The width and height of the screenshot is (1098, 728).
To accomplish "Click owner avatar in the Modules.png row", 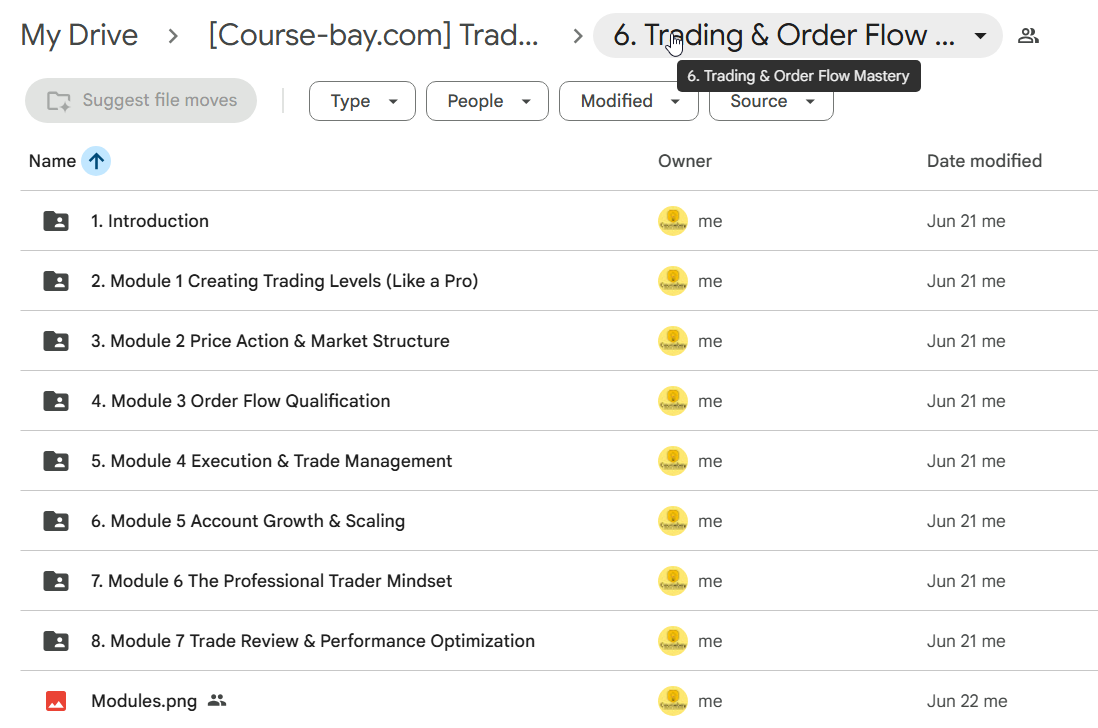I will (x=673, y=701).
